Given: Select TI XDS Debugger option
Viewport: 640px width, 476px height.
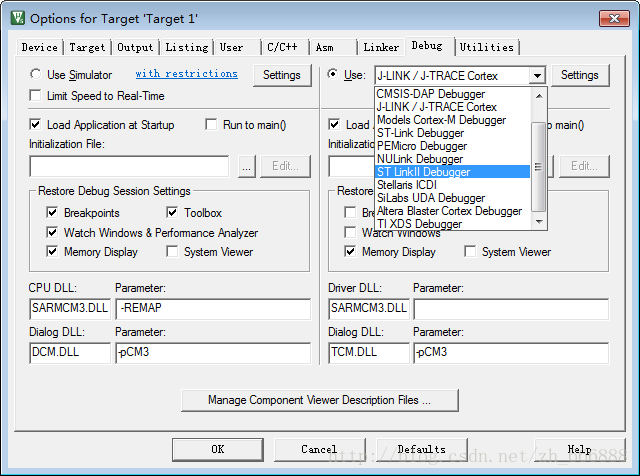Looking at the screenshot, I should coord(453,224).
